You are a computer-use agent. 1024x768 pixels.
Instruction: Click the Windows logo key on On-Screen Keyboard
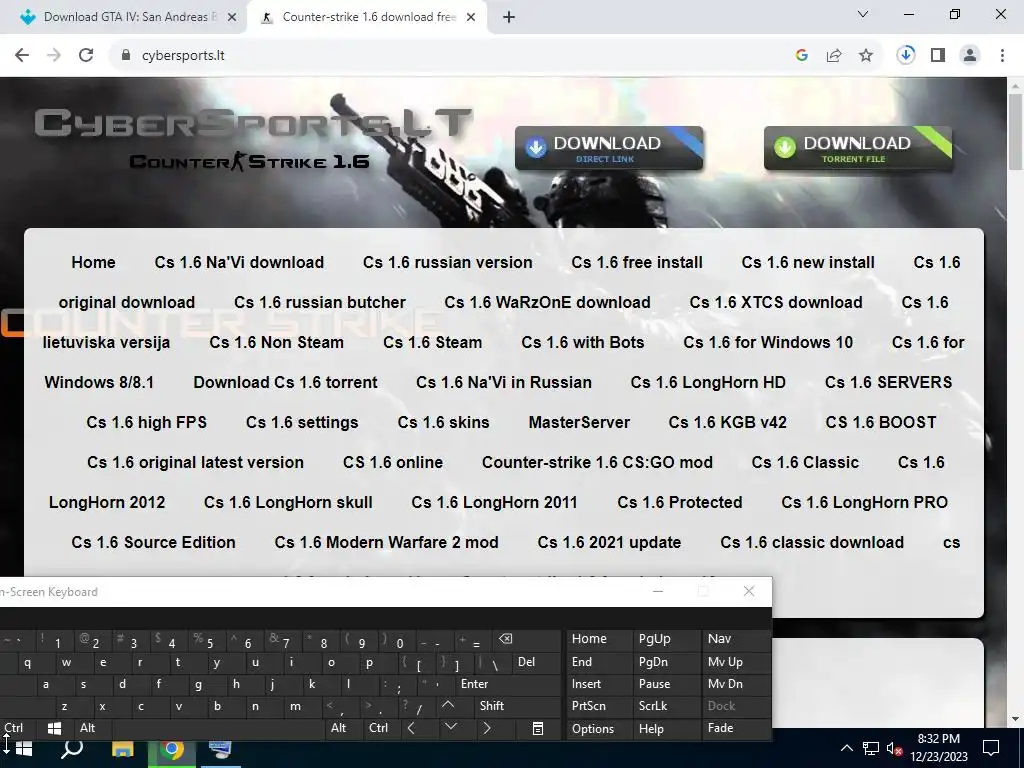55,728
